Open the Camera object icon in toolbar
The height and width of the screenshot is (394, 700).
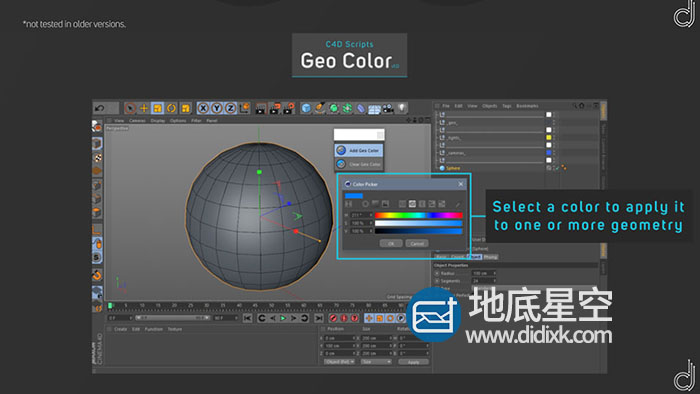click(388, 108)
